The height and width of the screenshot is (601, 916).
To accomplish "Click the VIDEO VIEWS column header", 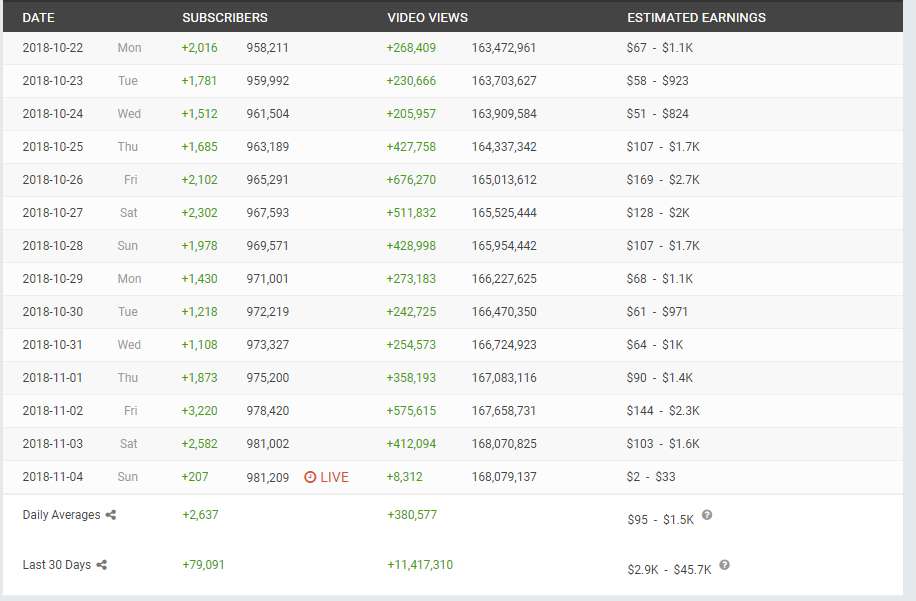I will (427, 18).
